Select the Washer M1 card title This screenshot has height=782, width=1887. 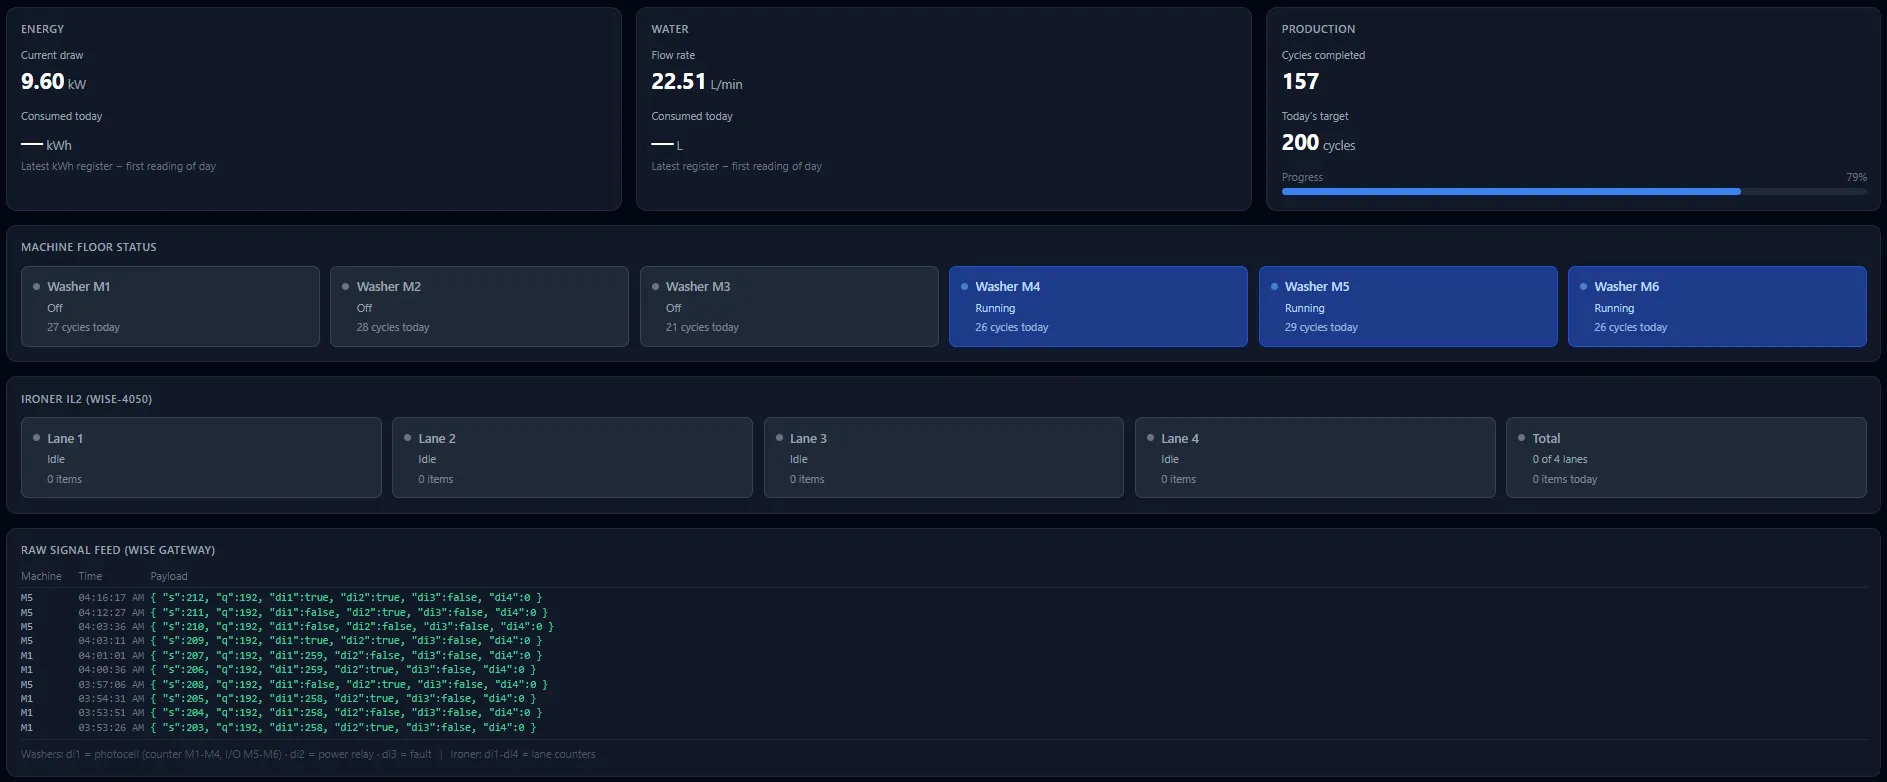pos(79,287)
